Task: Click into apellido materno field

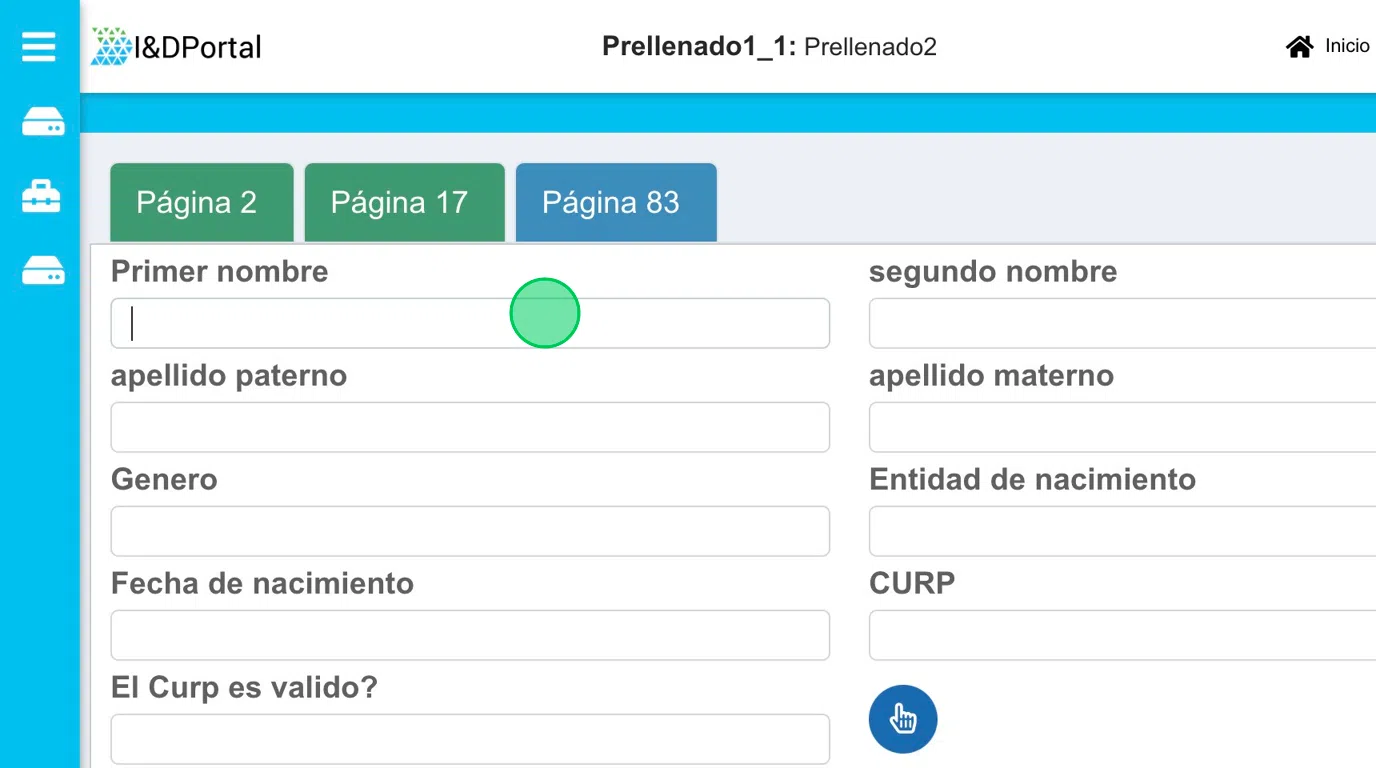Action: pos(1120,427)
